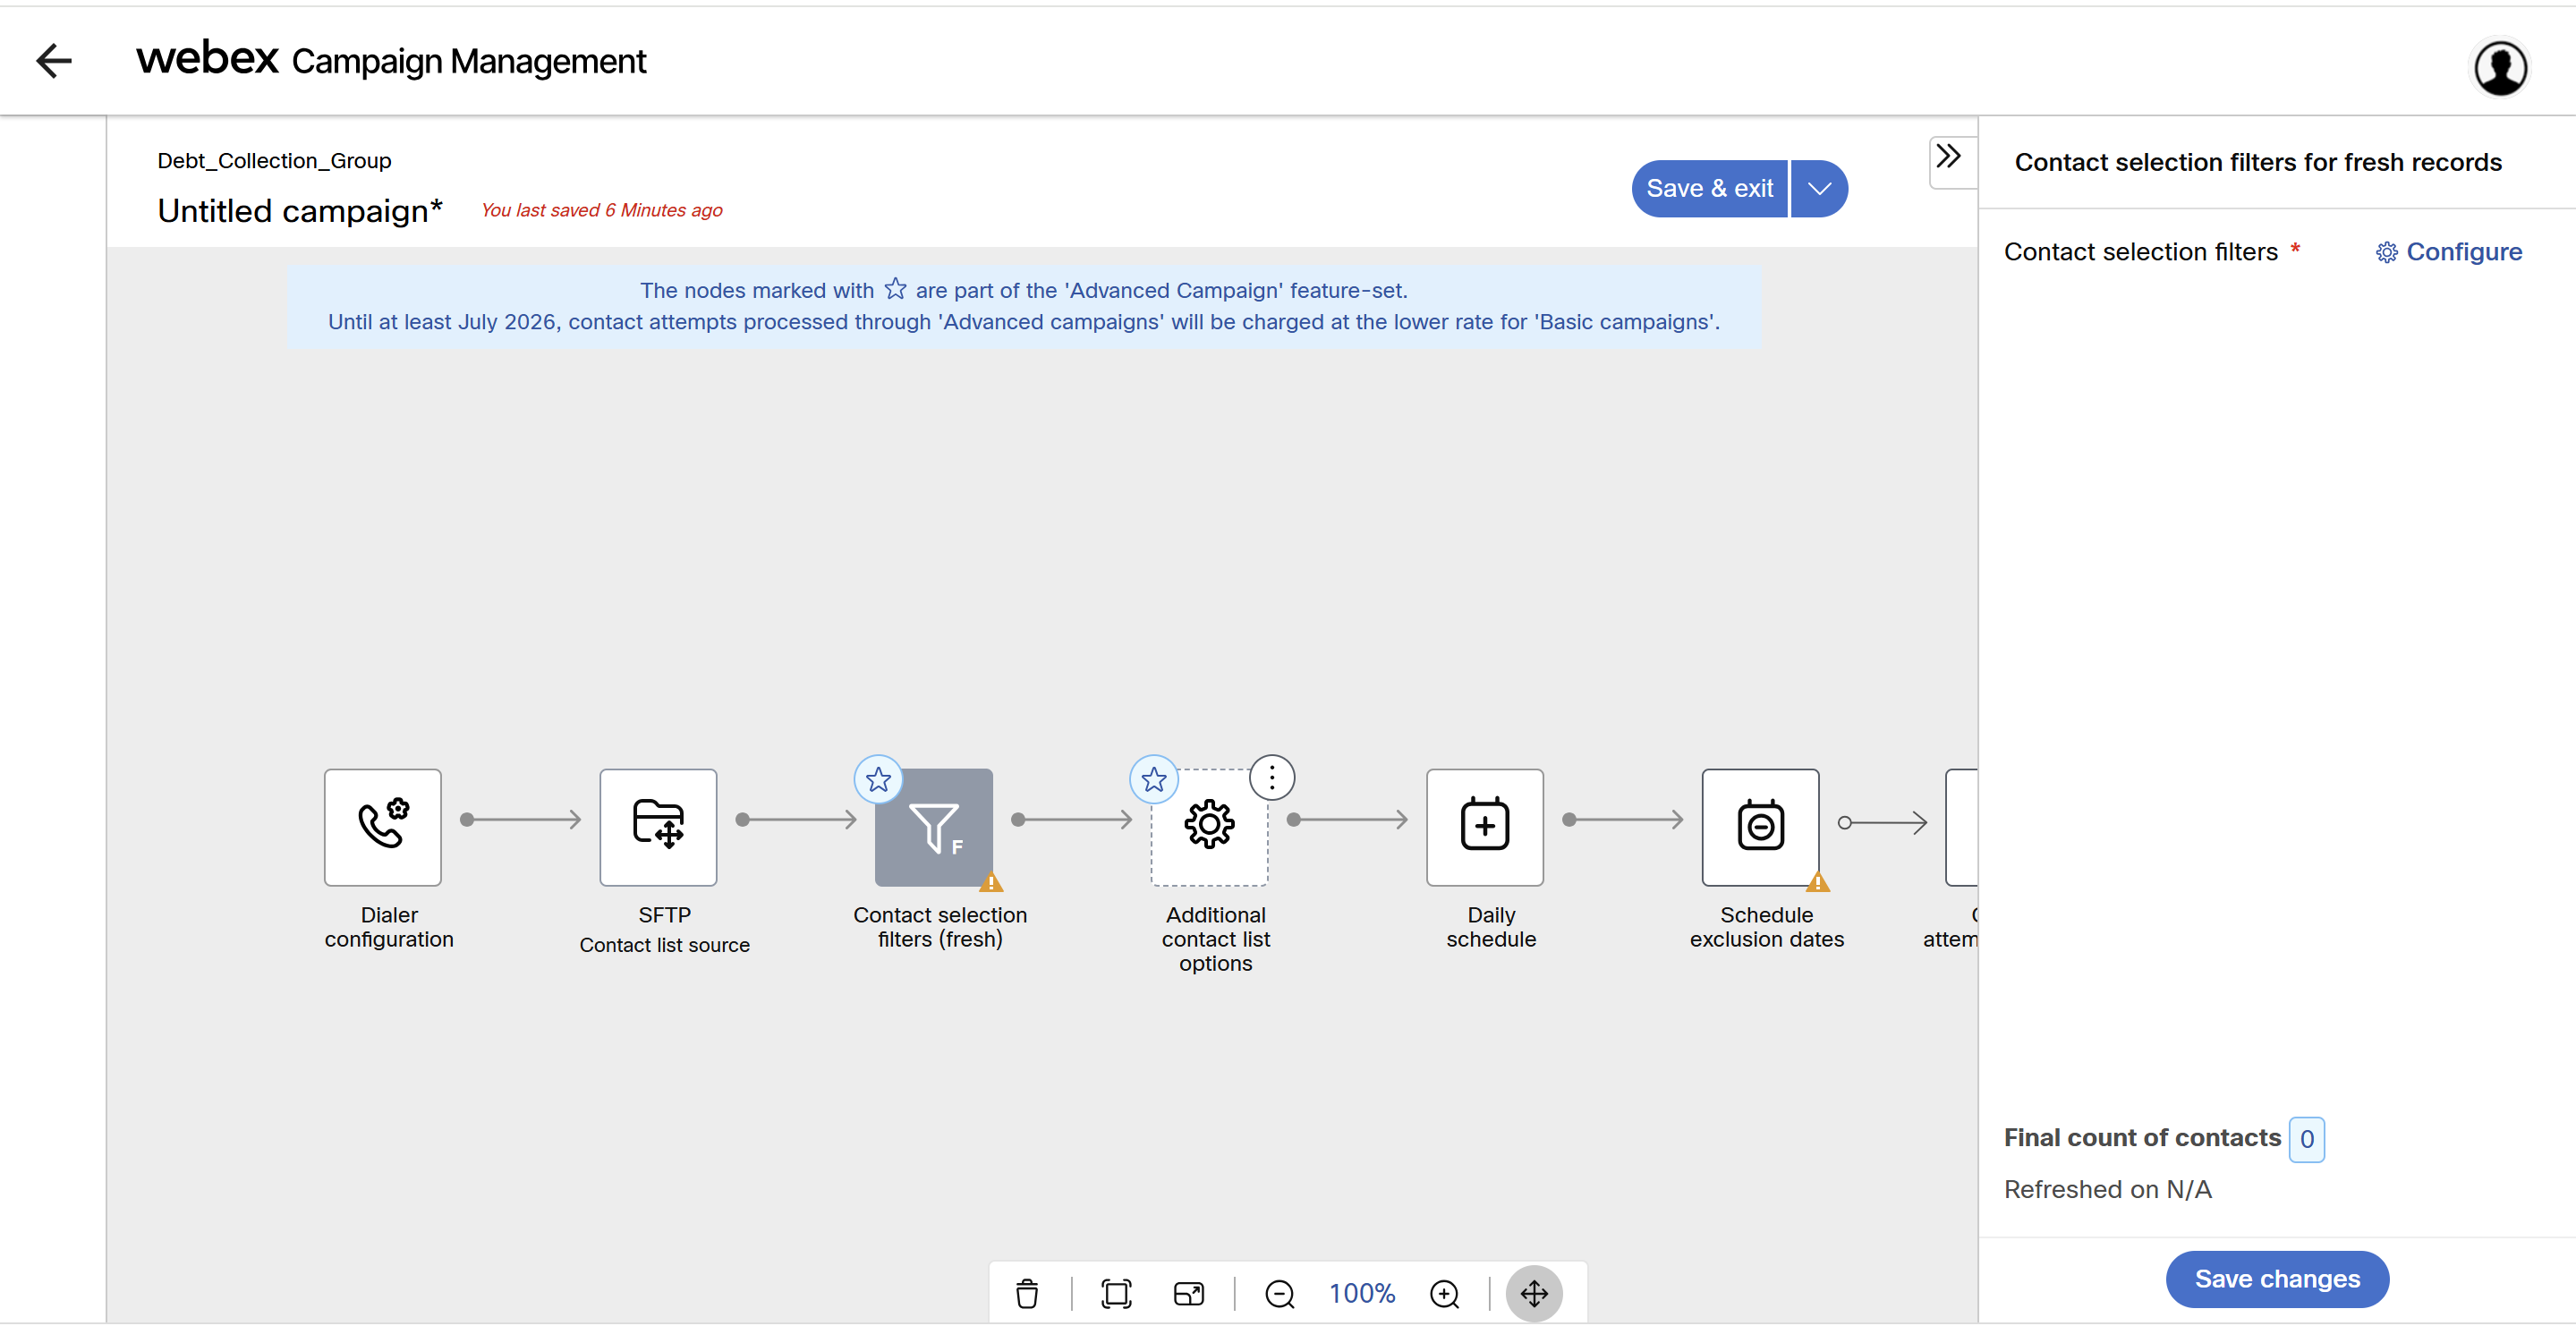This screenshot has height=1326, width=2576.
Task: Click the zoom in magnifier icon
Action: pos(1444,1293)
